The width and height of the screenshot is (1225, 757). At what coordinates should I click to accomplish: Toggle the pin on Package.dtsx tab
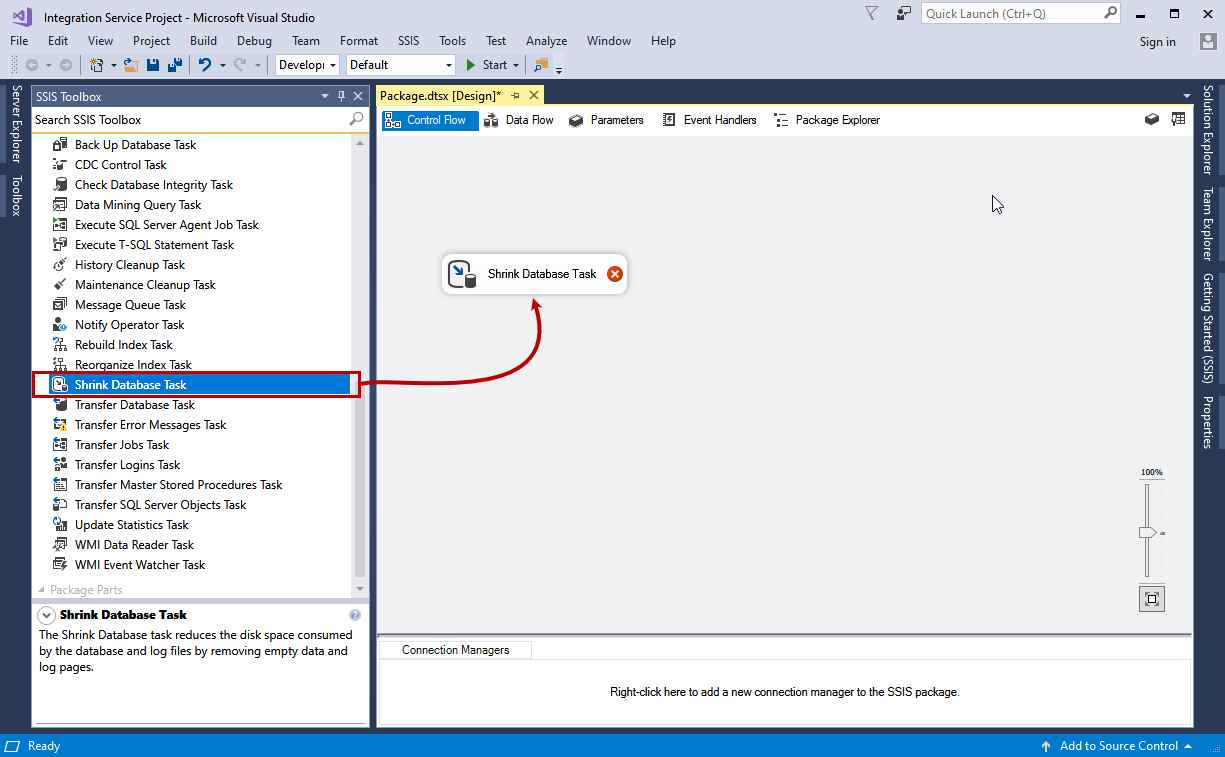click(516, 95)
